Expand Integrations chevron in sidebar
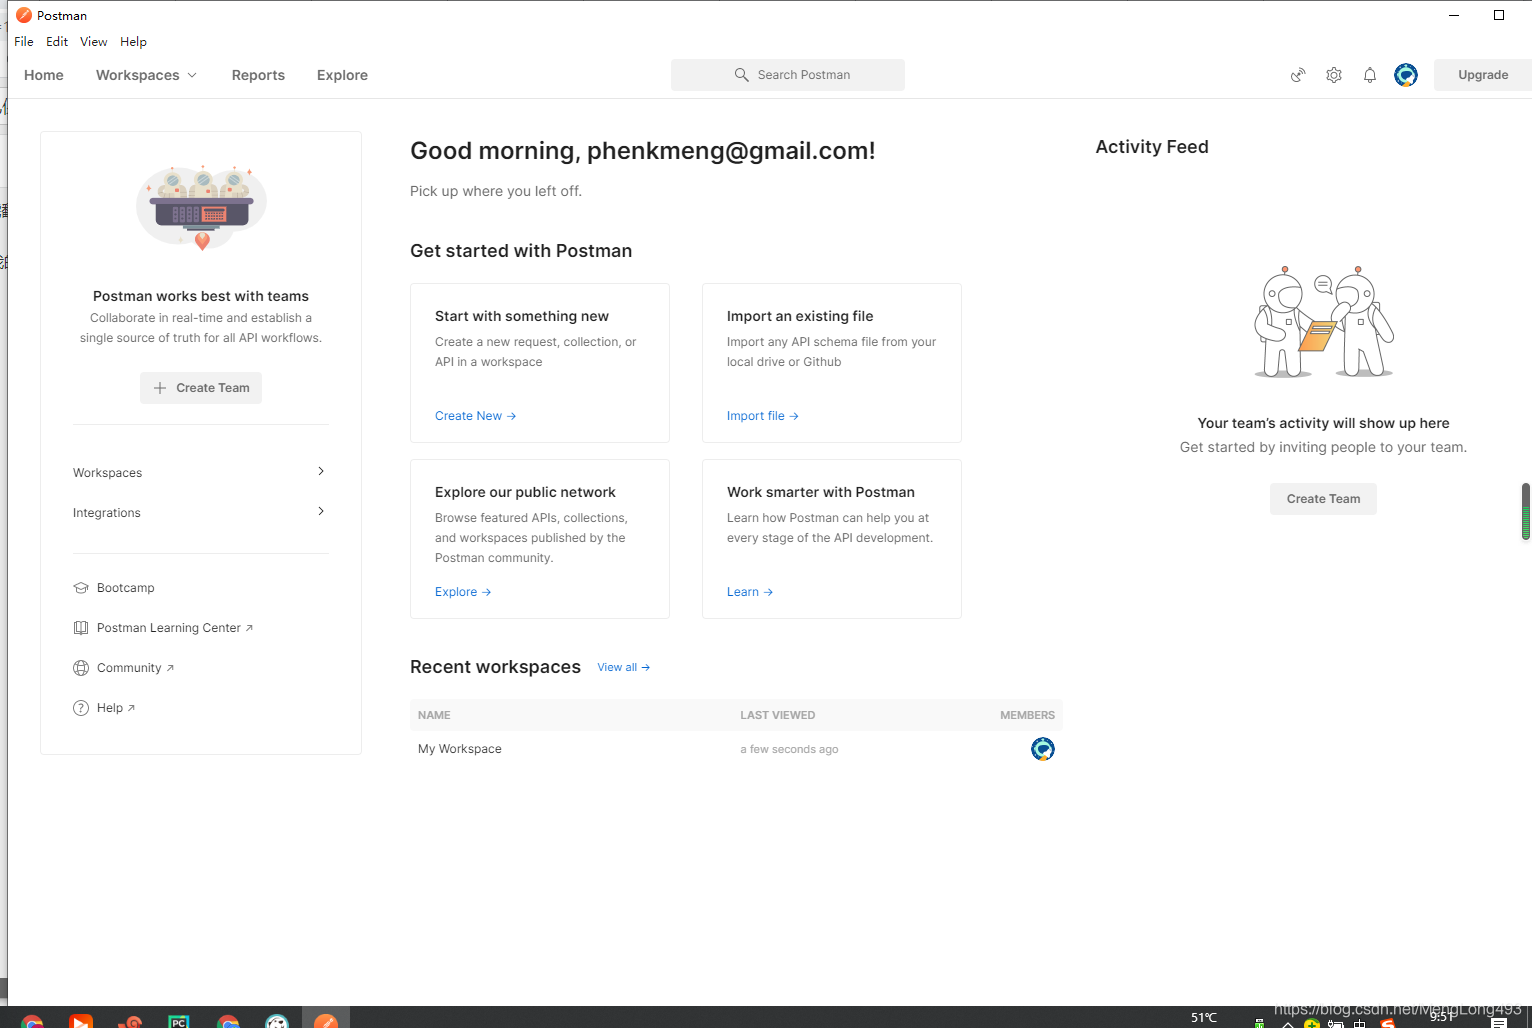The height and width of the screenshot is (1028, 1532). 321,511
